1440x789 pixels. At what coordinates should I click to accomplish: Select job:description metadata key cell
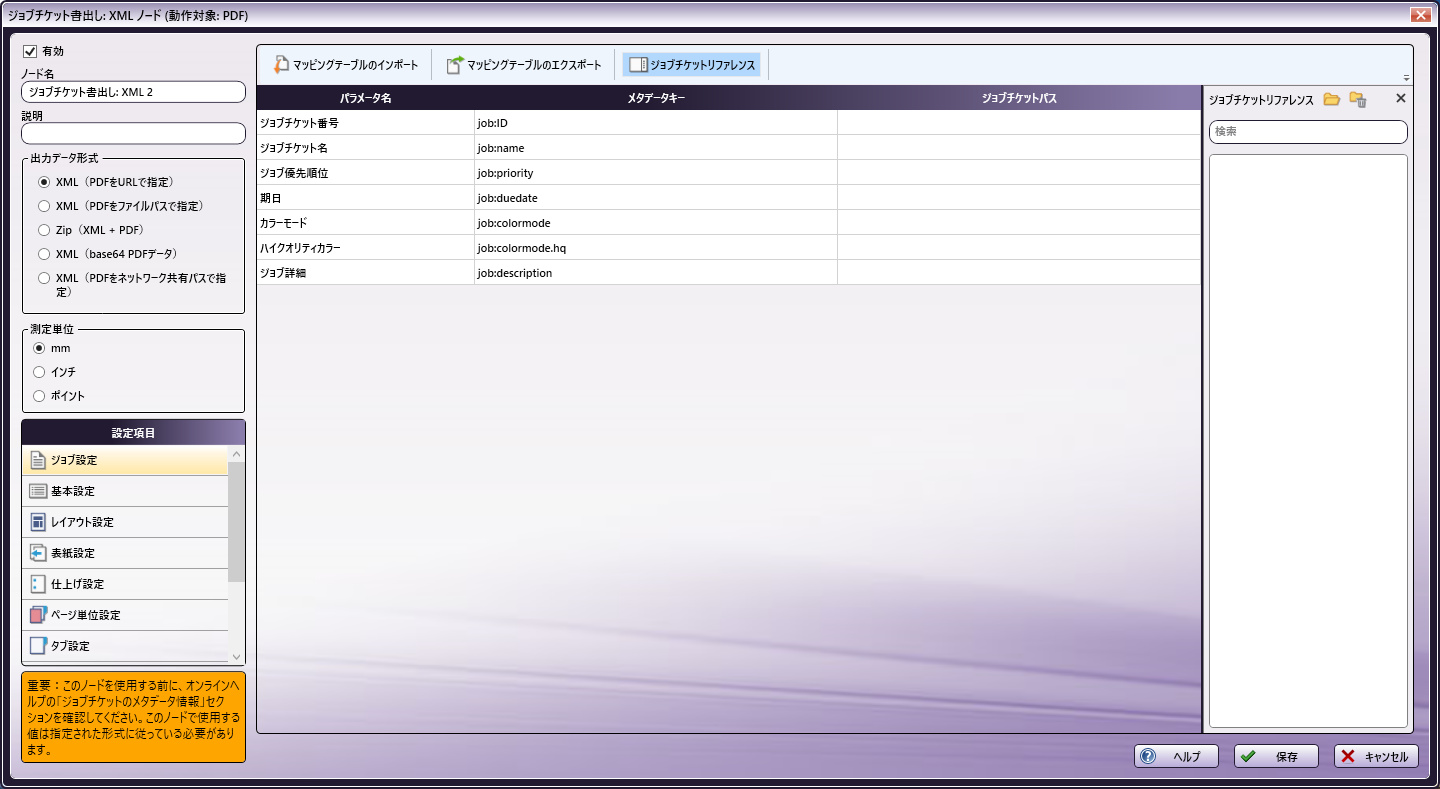pyautogui.click(x=656, y=273)
